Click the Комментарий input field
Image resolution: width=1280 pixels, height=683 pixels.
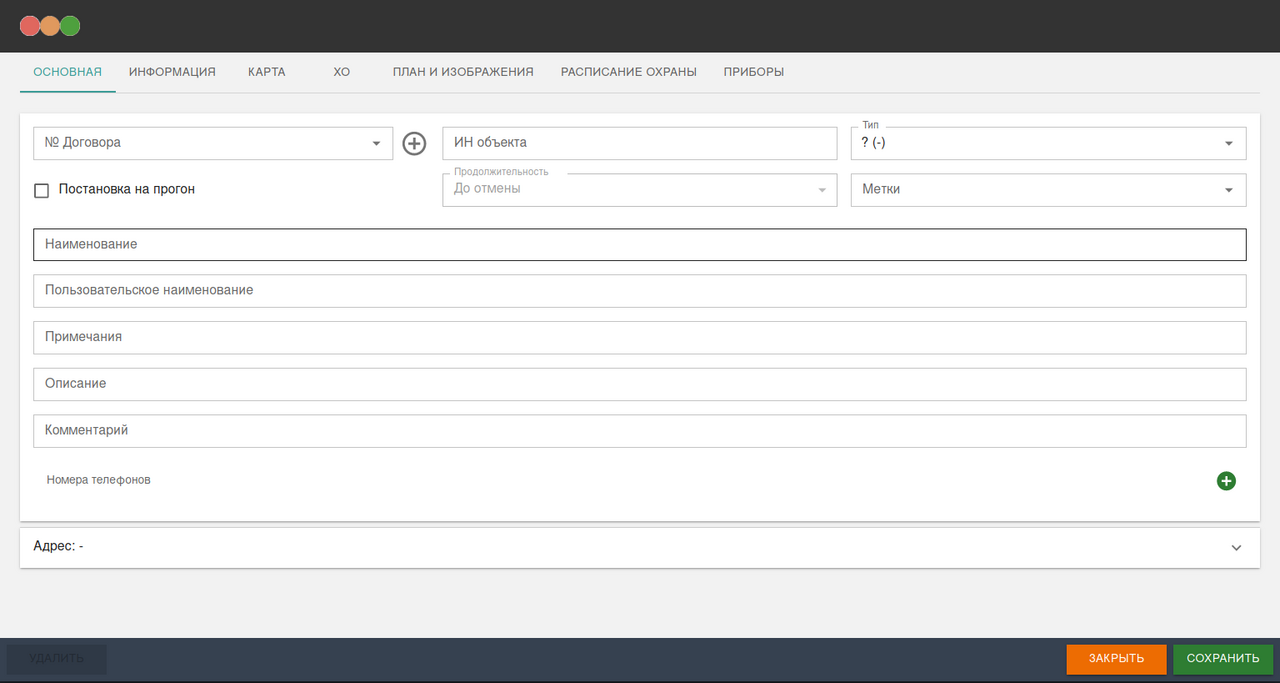point(639,431)
